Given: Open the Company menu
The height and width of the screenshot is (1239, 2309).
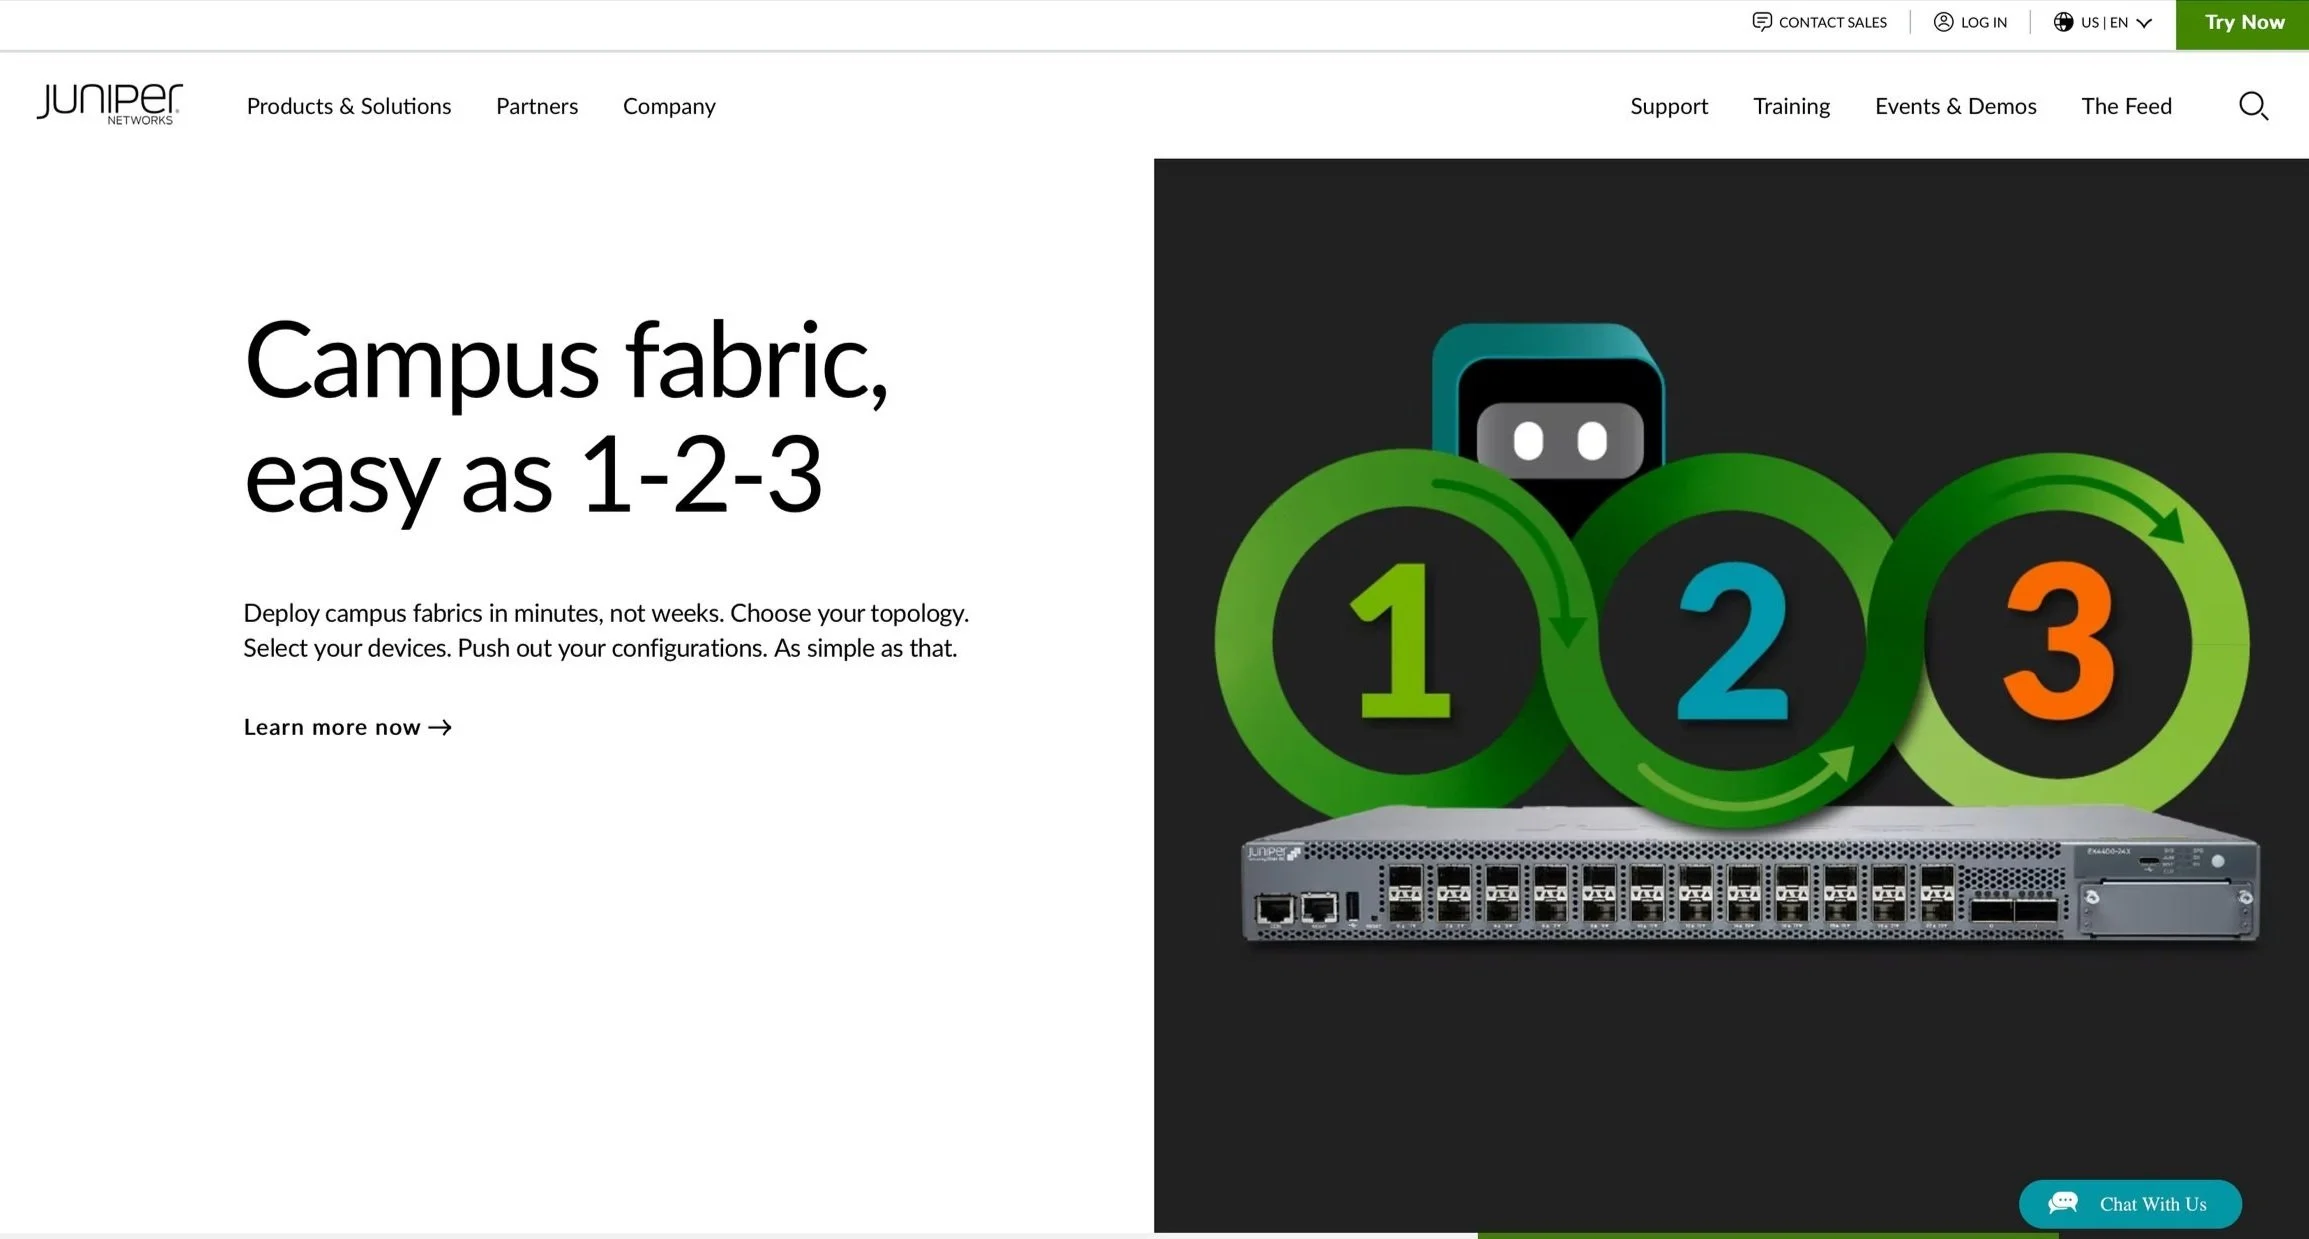Looking at the screenshot, I should pyautogui.click(x=669, y=106).
